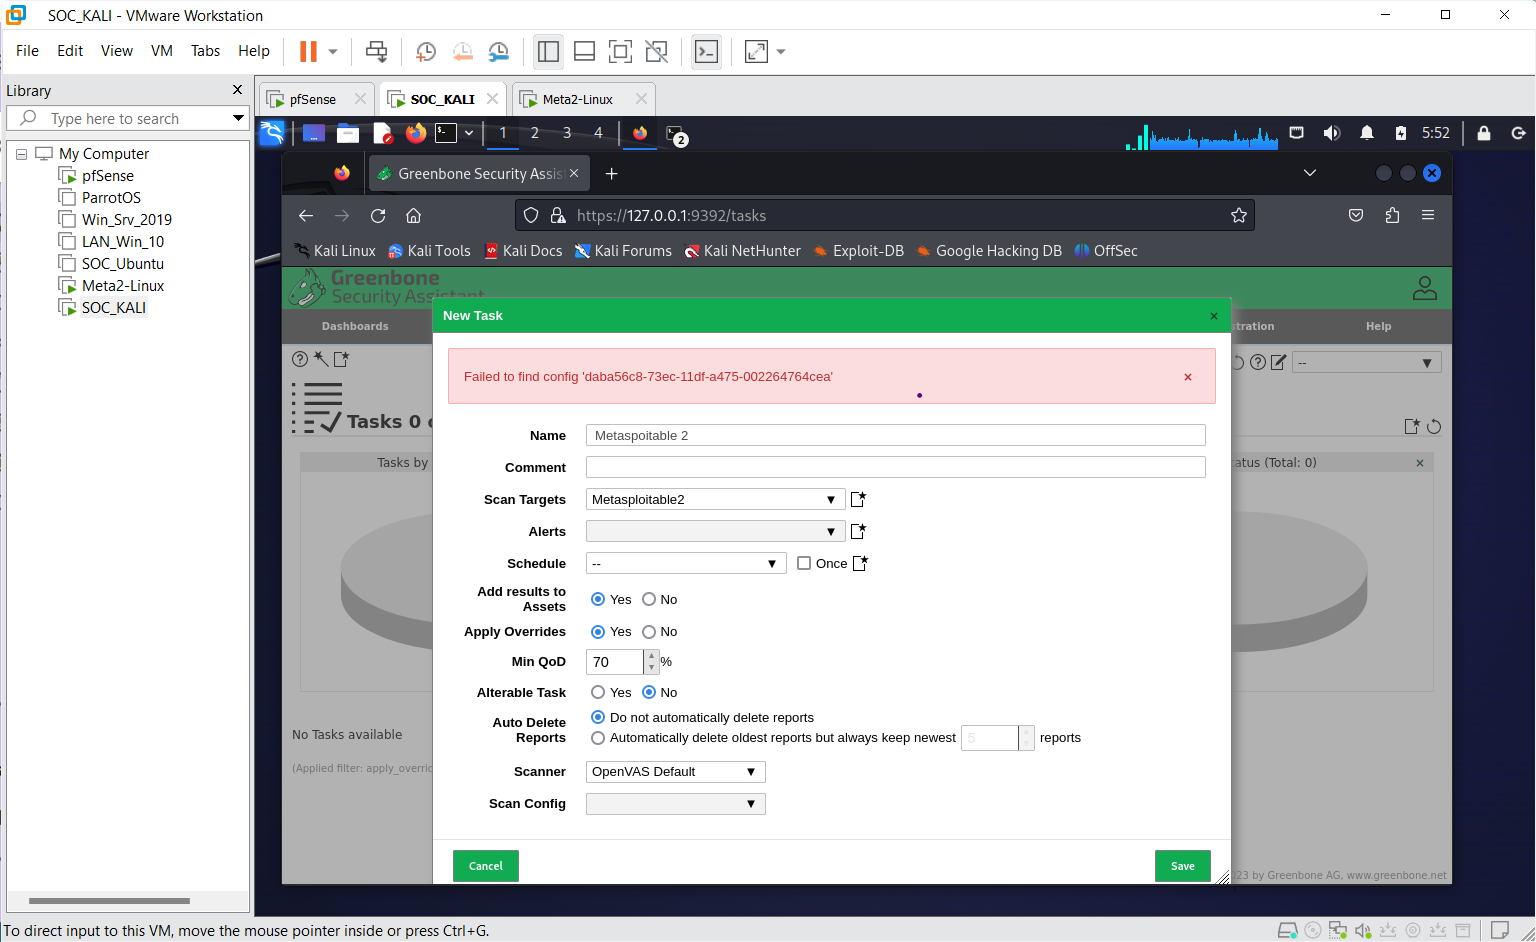Click the volume icon in the Kali panel
This screenshot has width=1536, height=942.
coord(1332,133)
